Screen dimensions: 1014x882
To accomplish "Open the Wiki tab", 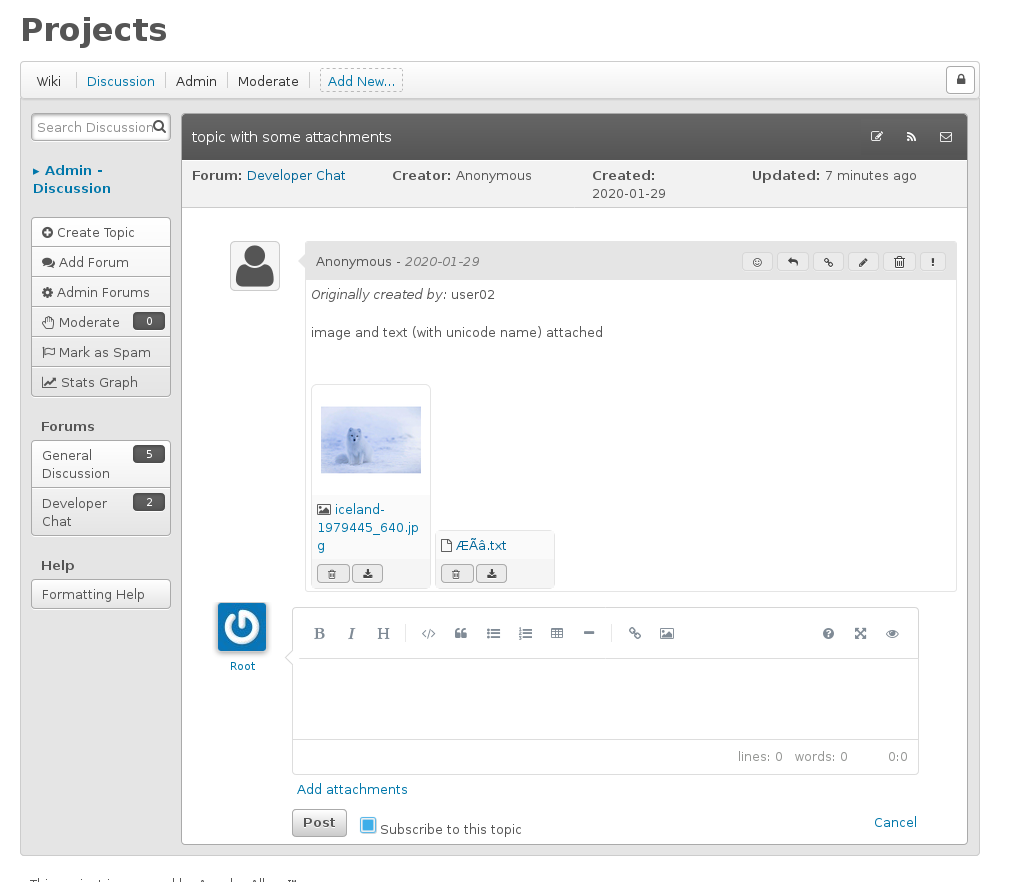I will tap(49, 81).
